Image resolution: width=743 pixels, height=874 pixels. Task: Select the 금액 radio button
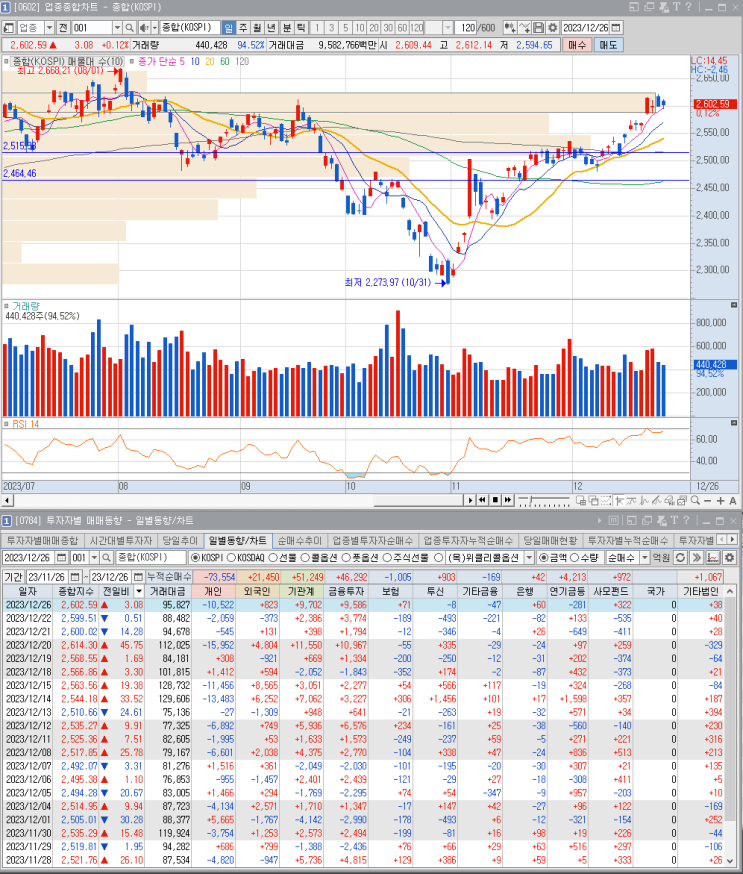point(543,557)
